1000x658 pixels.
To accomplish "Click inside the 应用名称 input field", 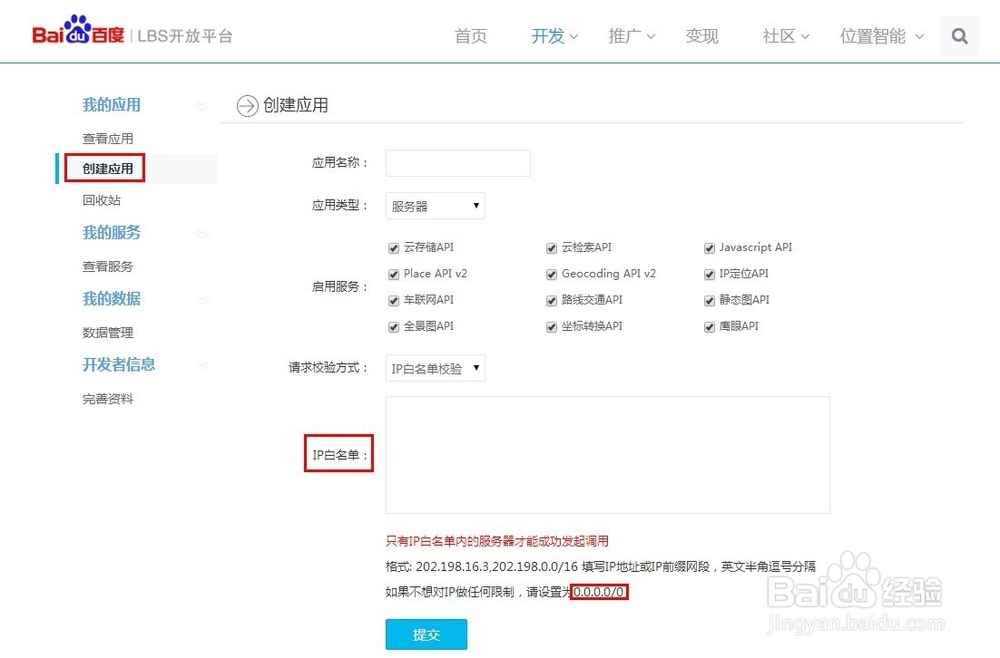I will [457, 162].
